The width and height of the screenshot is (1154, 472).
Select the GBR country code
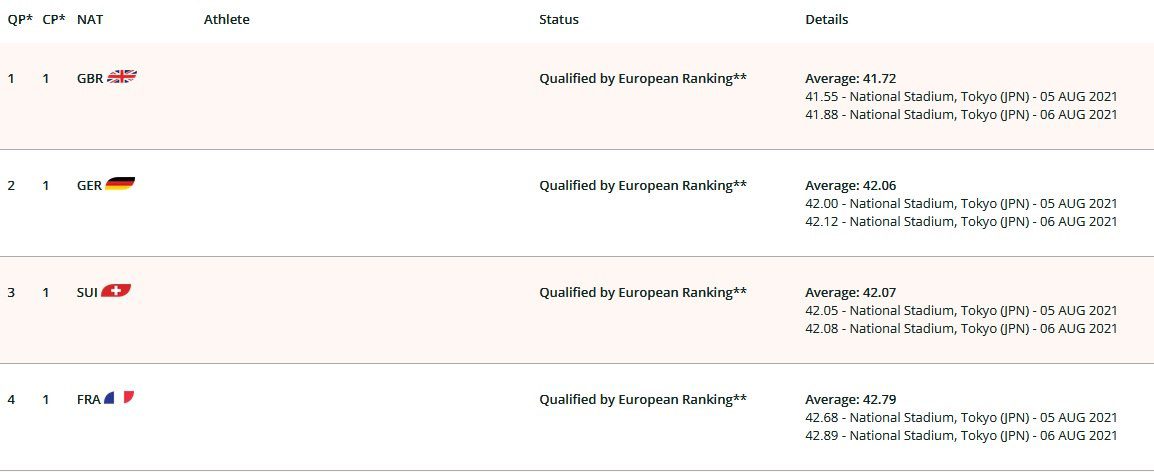(90, 78)
